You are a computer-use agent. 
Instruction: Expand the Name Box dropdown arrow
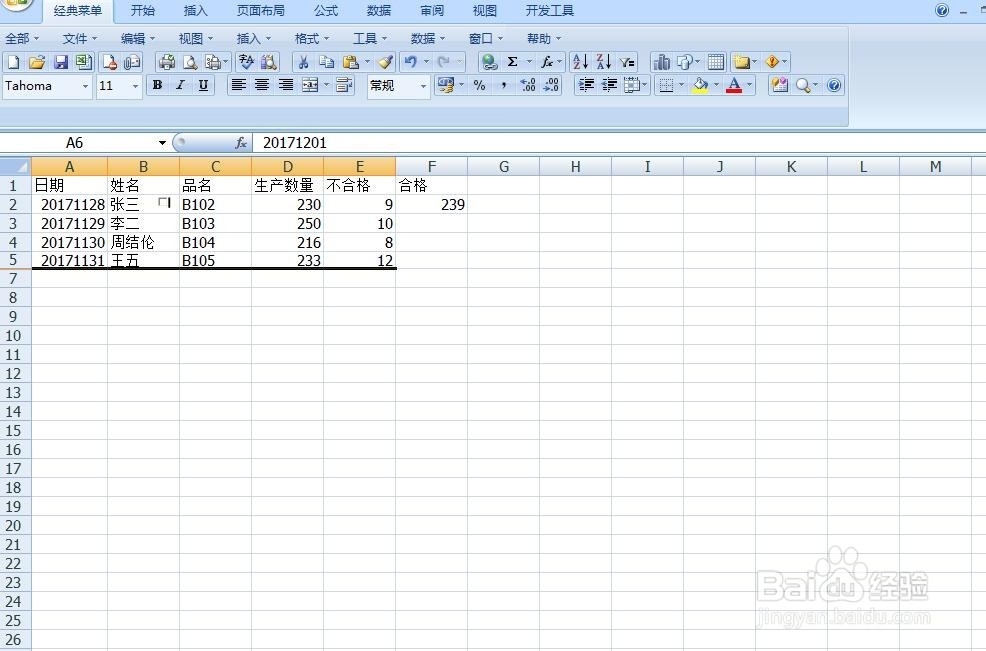(x=162, y=143)
